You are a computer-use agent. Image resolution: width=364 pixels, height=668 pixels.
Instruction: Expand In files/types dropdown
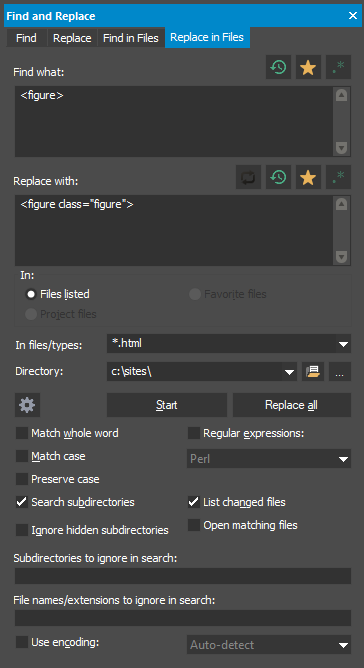point(344,344)
